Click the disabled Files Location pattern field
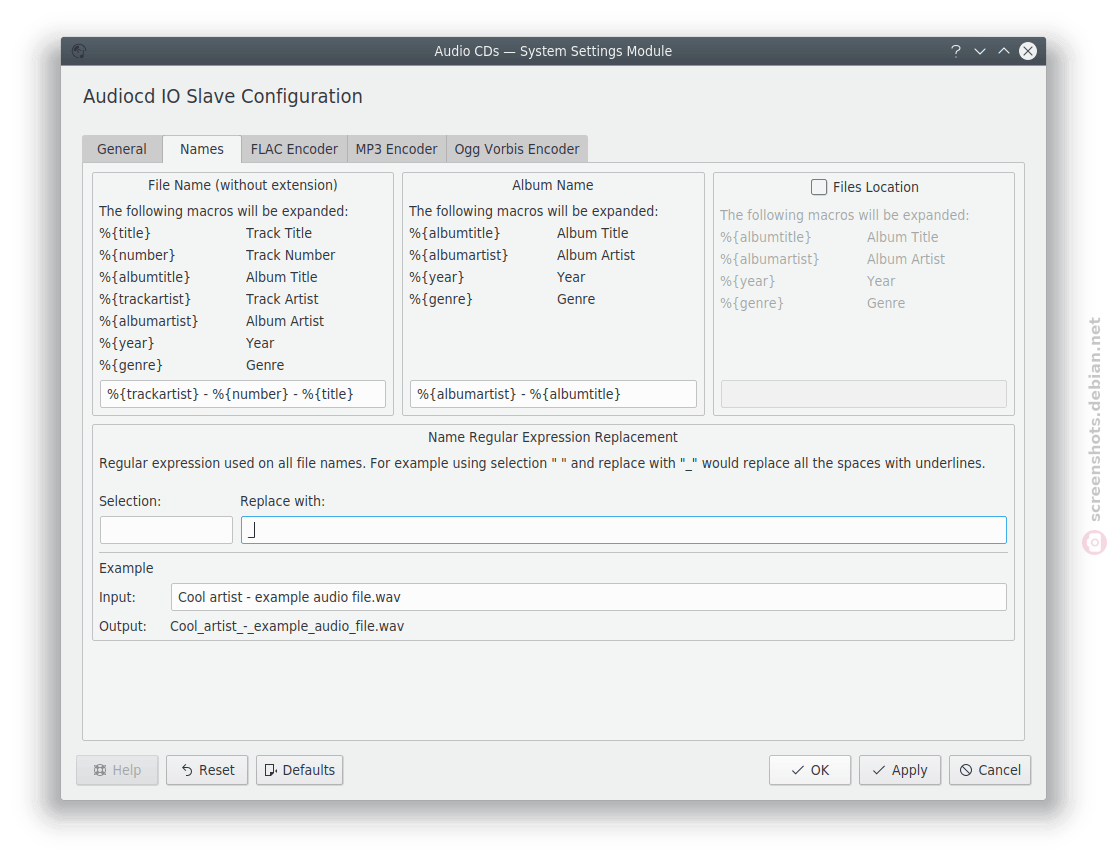 tap(863, 394)
